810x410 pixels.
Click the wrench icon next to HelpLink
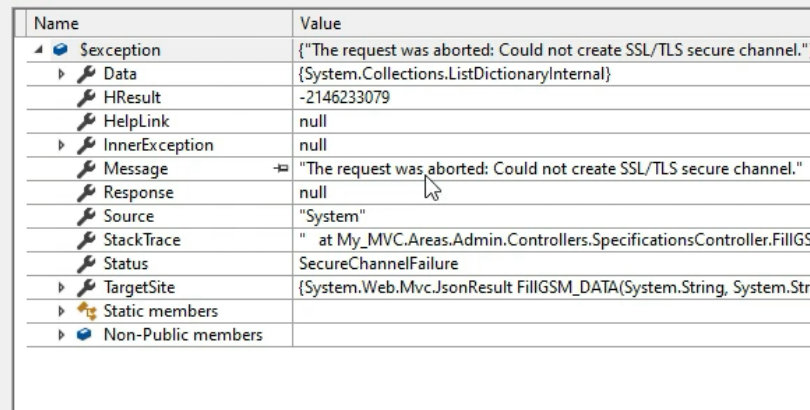pos(86,121)
